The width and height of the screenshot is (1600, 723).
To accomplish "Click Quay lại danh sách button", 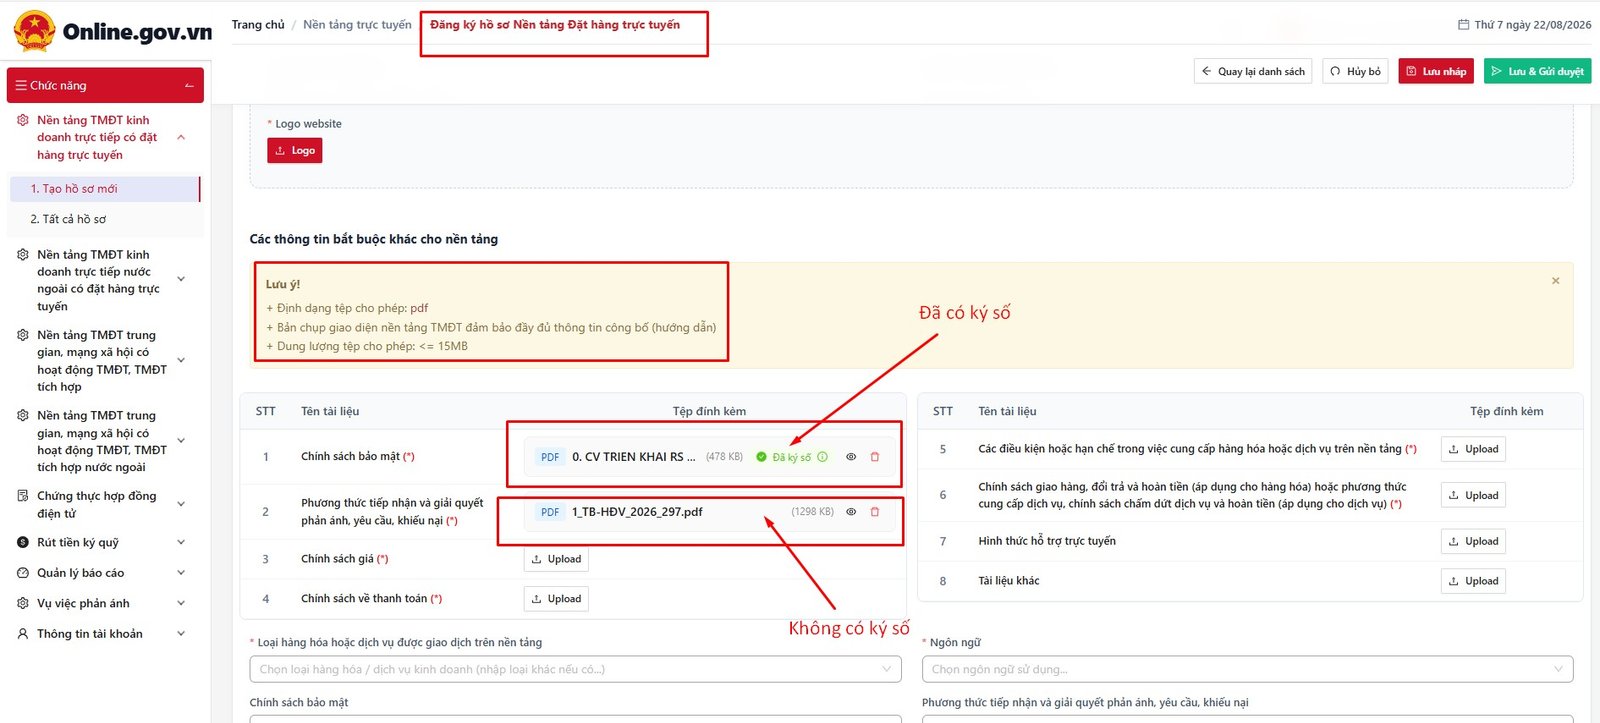I will click(x=1253, y=71).
